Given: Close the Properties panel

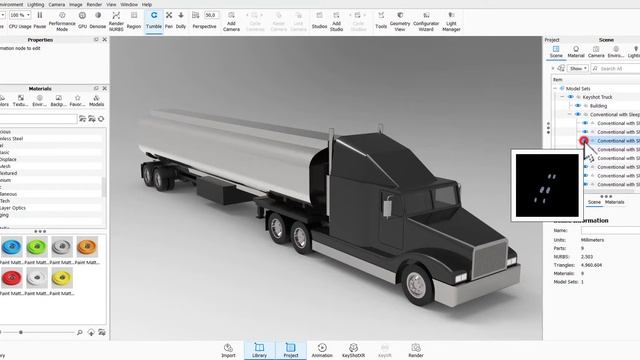Looking at the screenshot, I should pos(104,40).
